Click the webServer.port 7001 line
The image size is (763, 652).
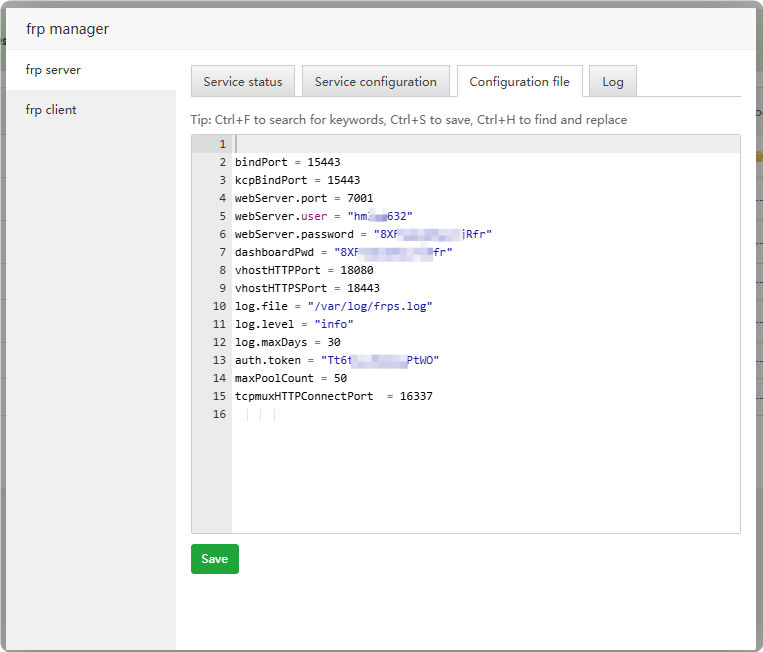[303, 198]
